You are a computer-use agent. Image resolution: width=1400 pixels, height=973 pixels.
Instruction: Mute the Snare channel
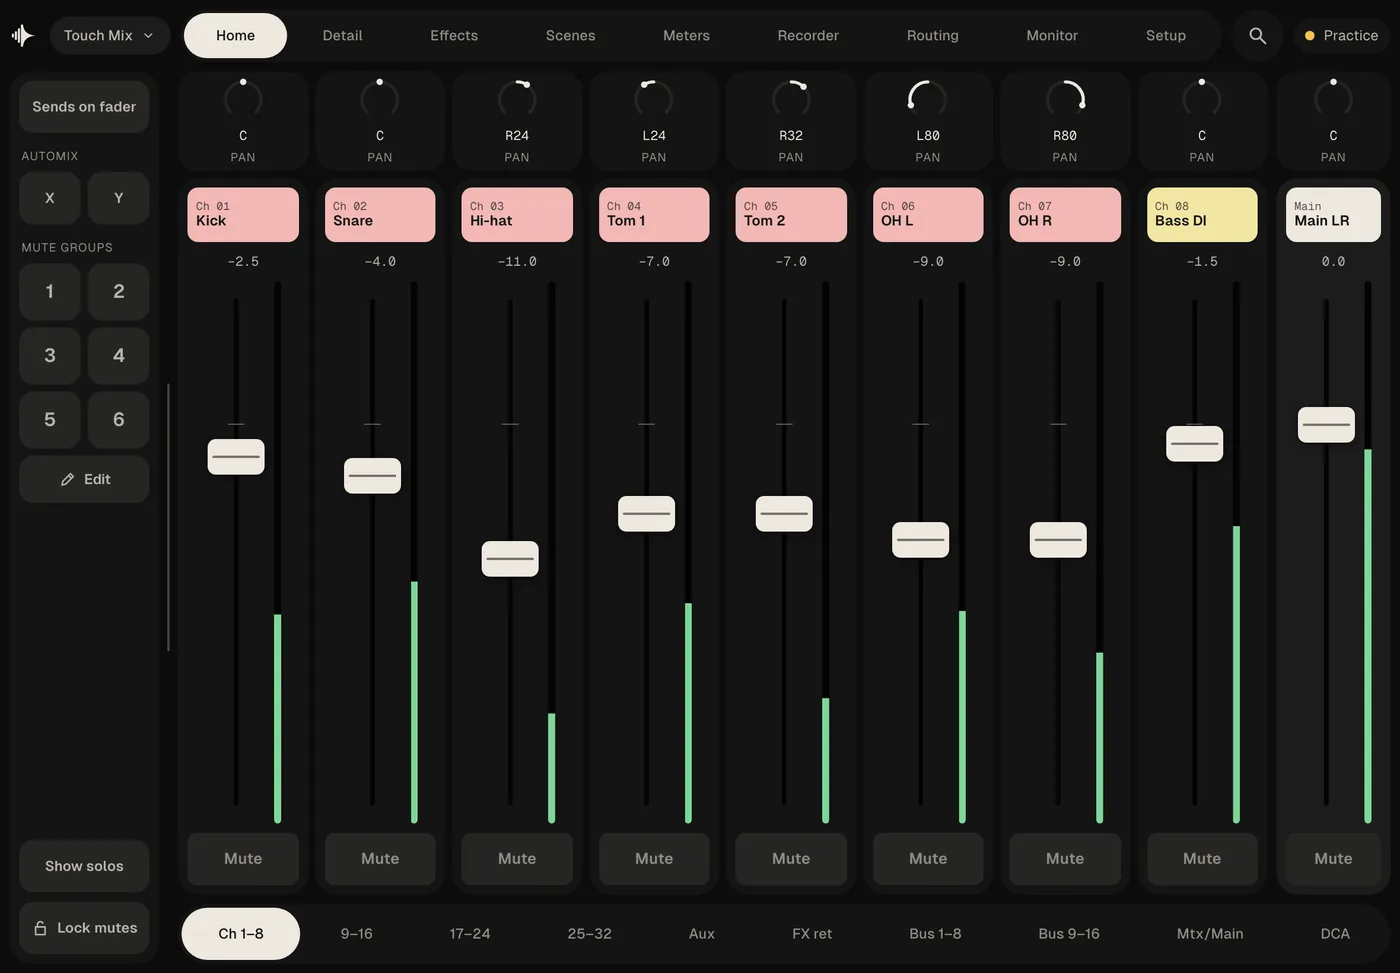pyautogui.click(x=380, y=859)
